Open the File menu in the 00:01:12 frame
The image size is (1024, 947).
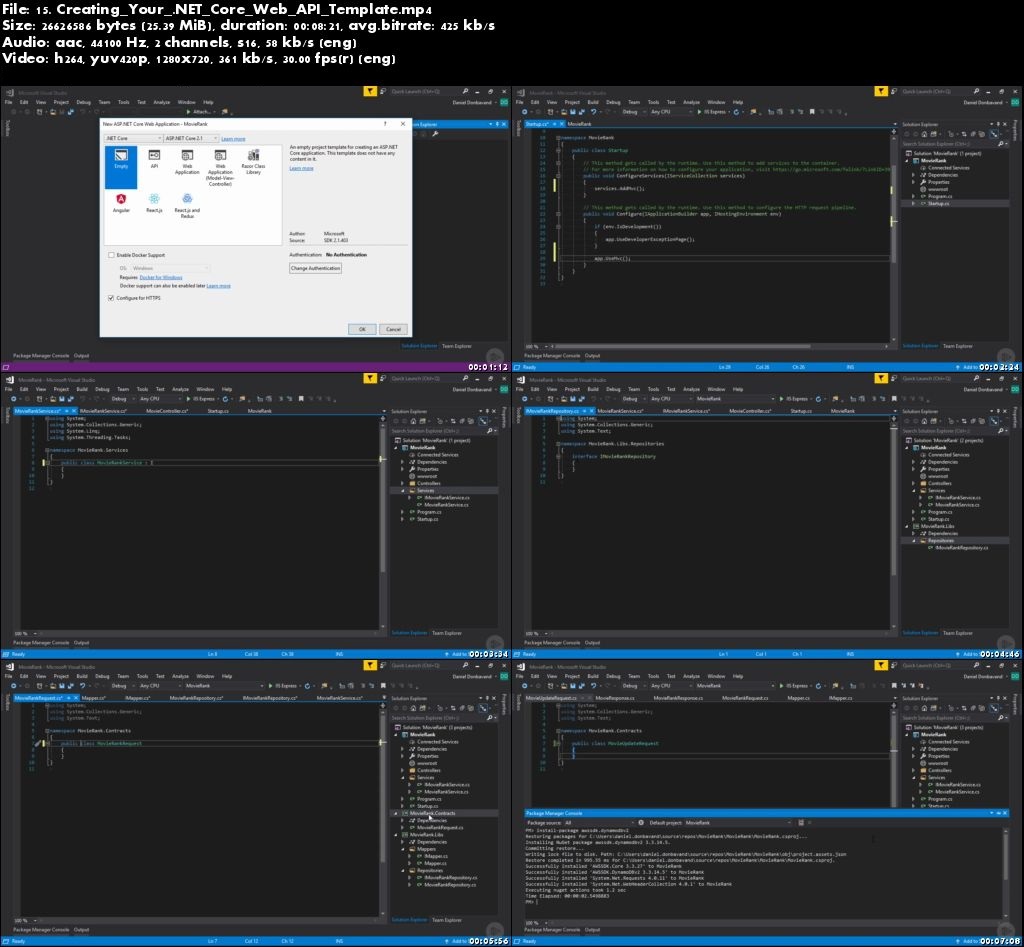pos(8,102)
